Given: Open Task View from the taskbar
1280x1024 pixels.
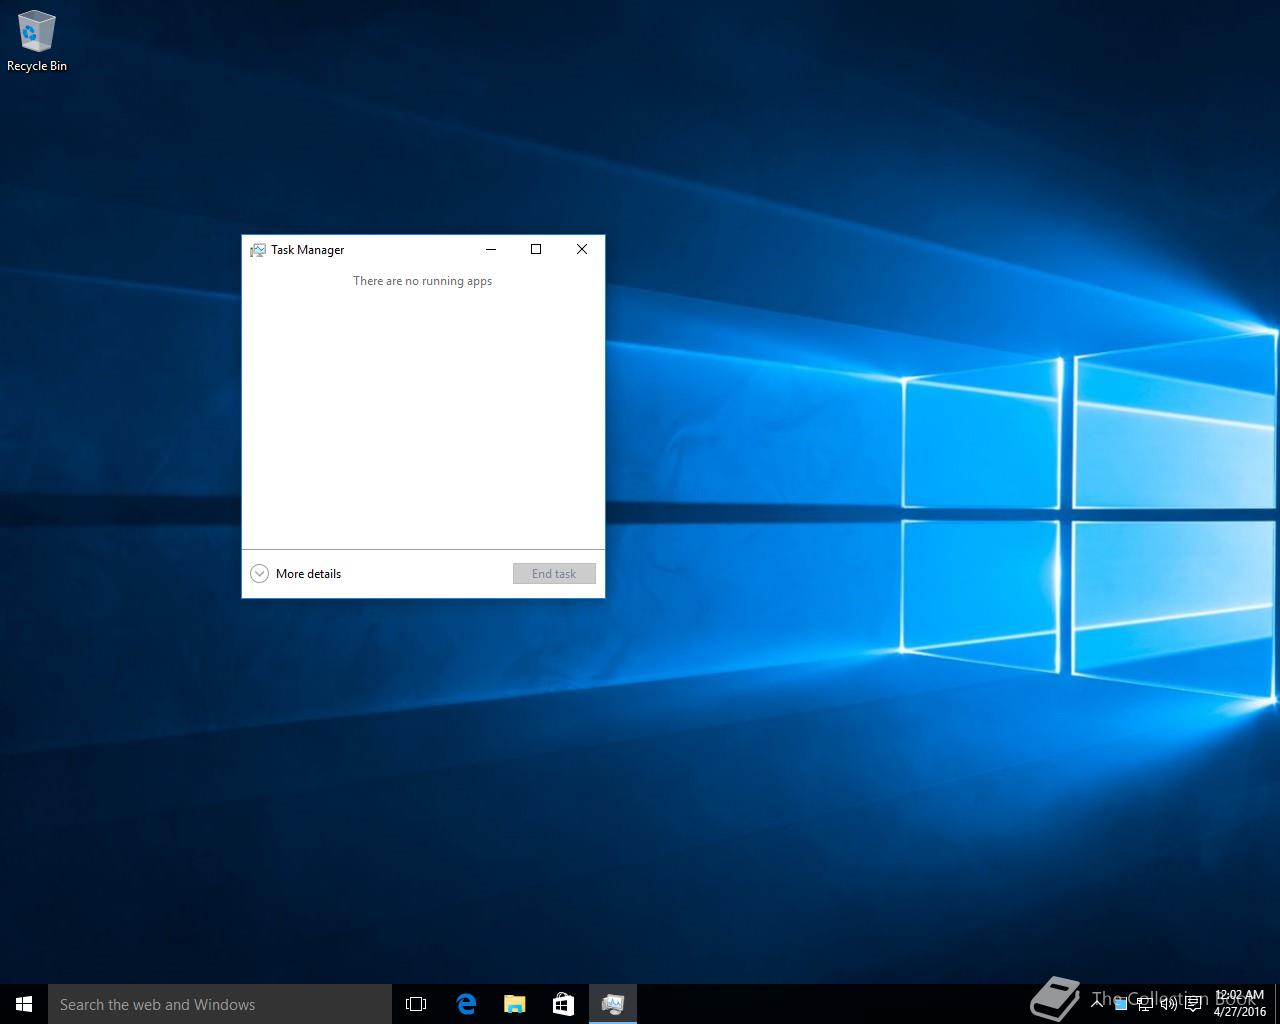Looking at the screenshot, I should point(416,1004).
